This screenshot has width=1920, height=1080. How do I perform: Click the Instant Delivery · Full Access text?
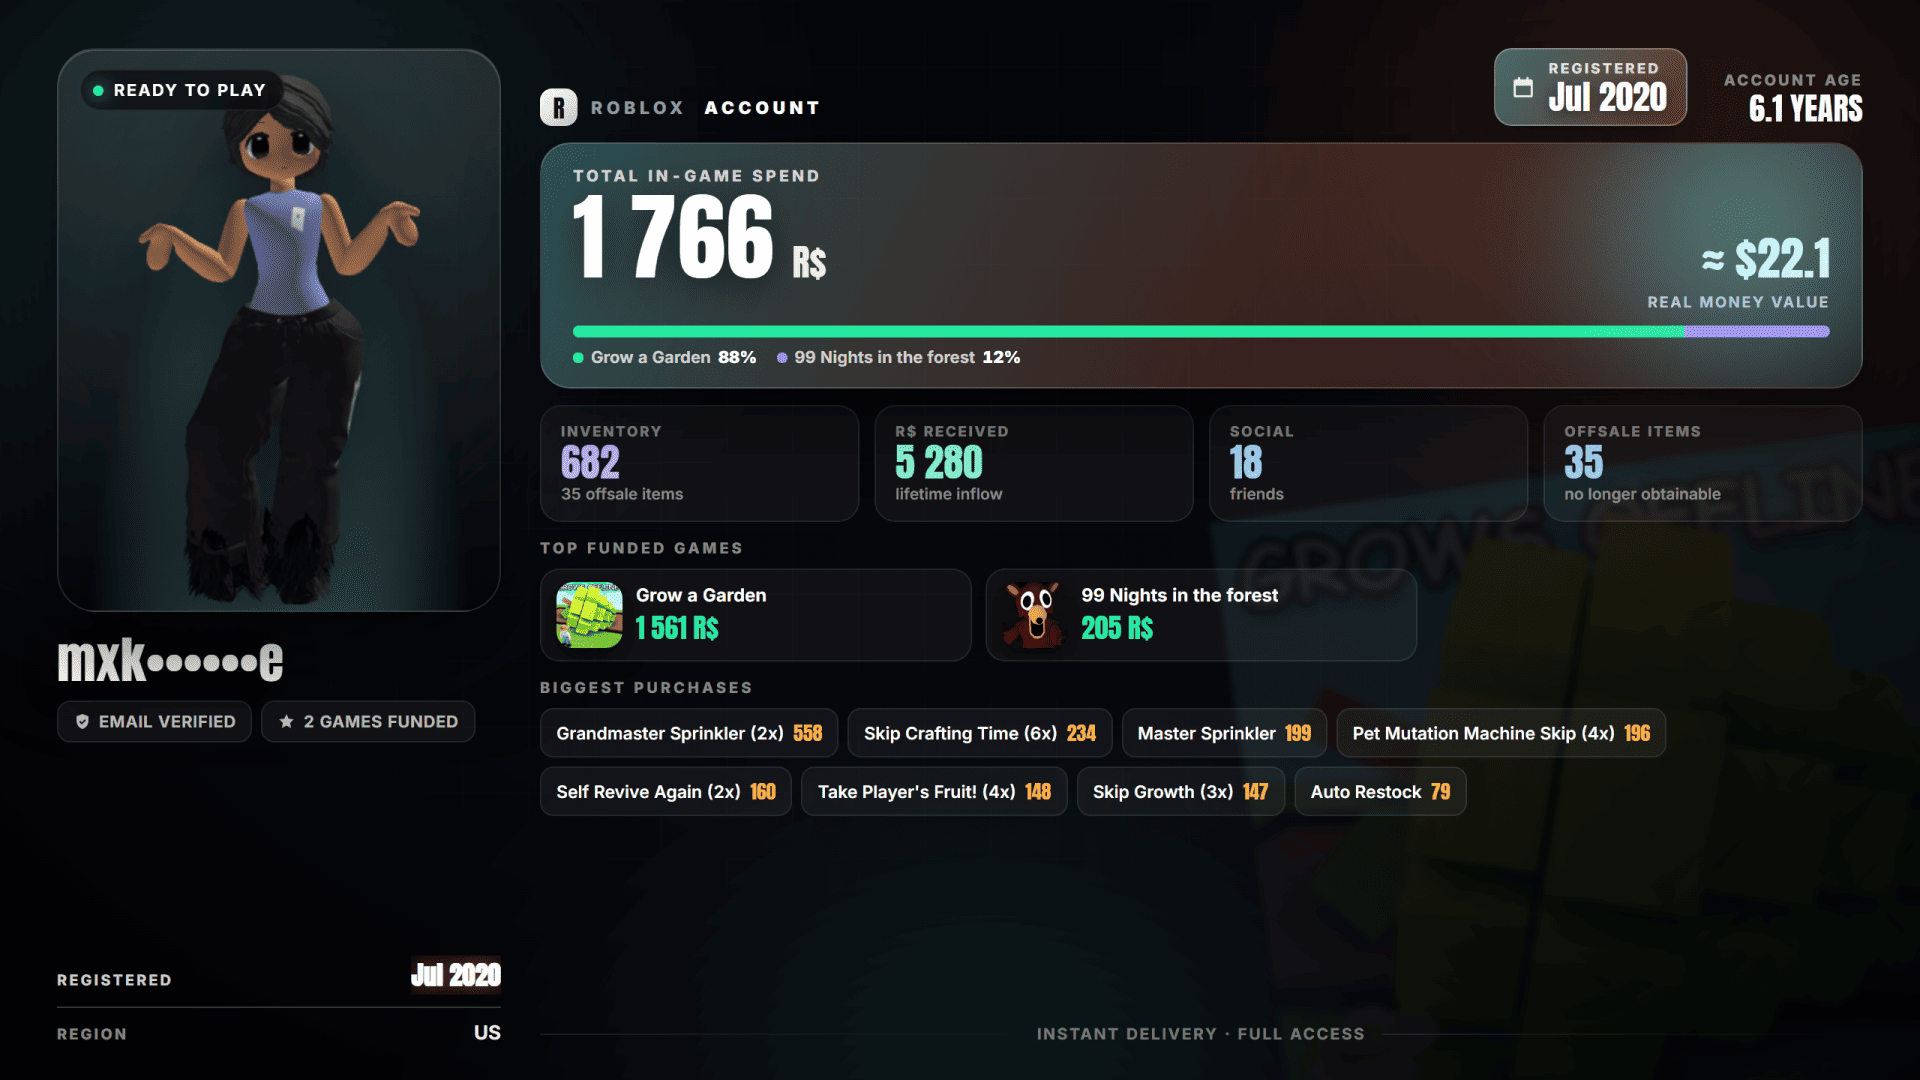[x=1200, y=1034]
